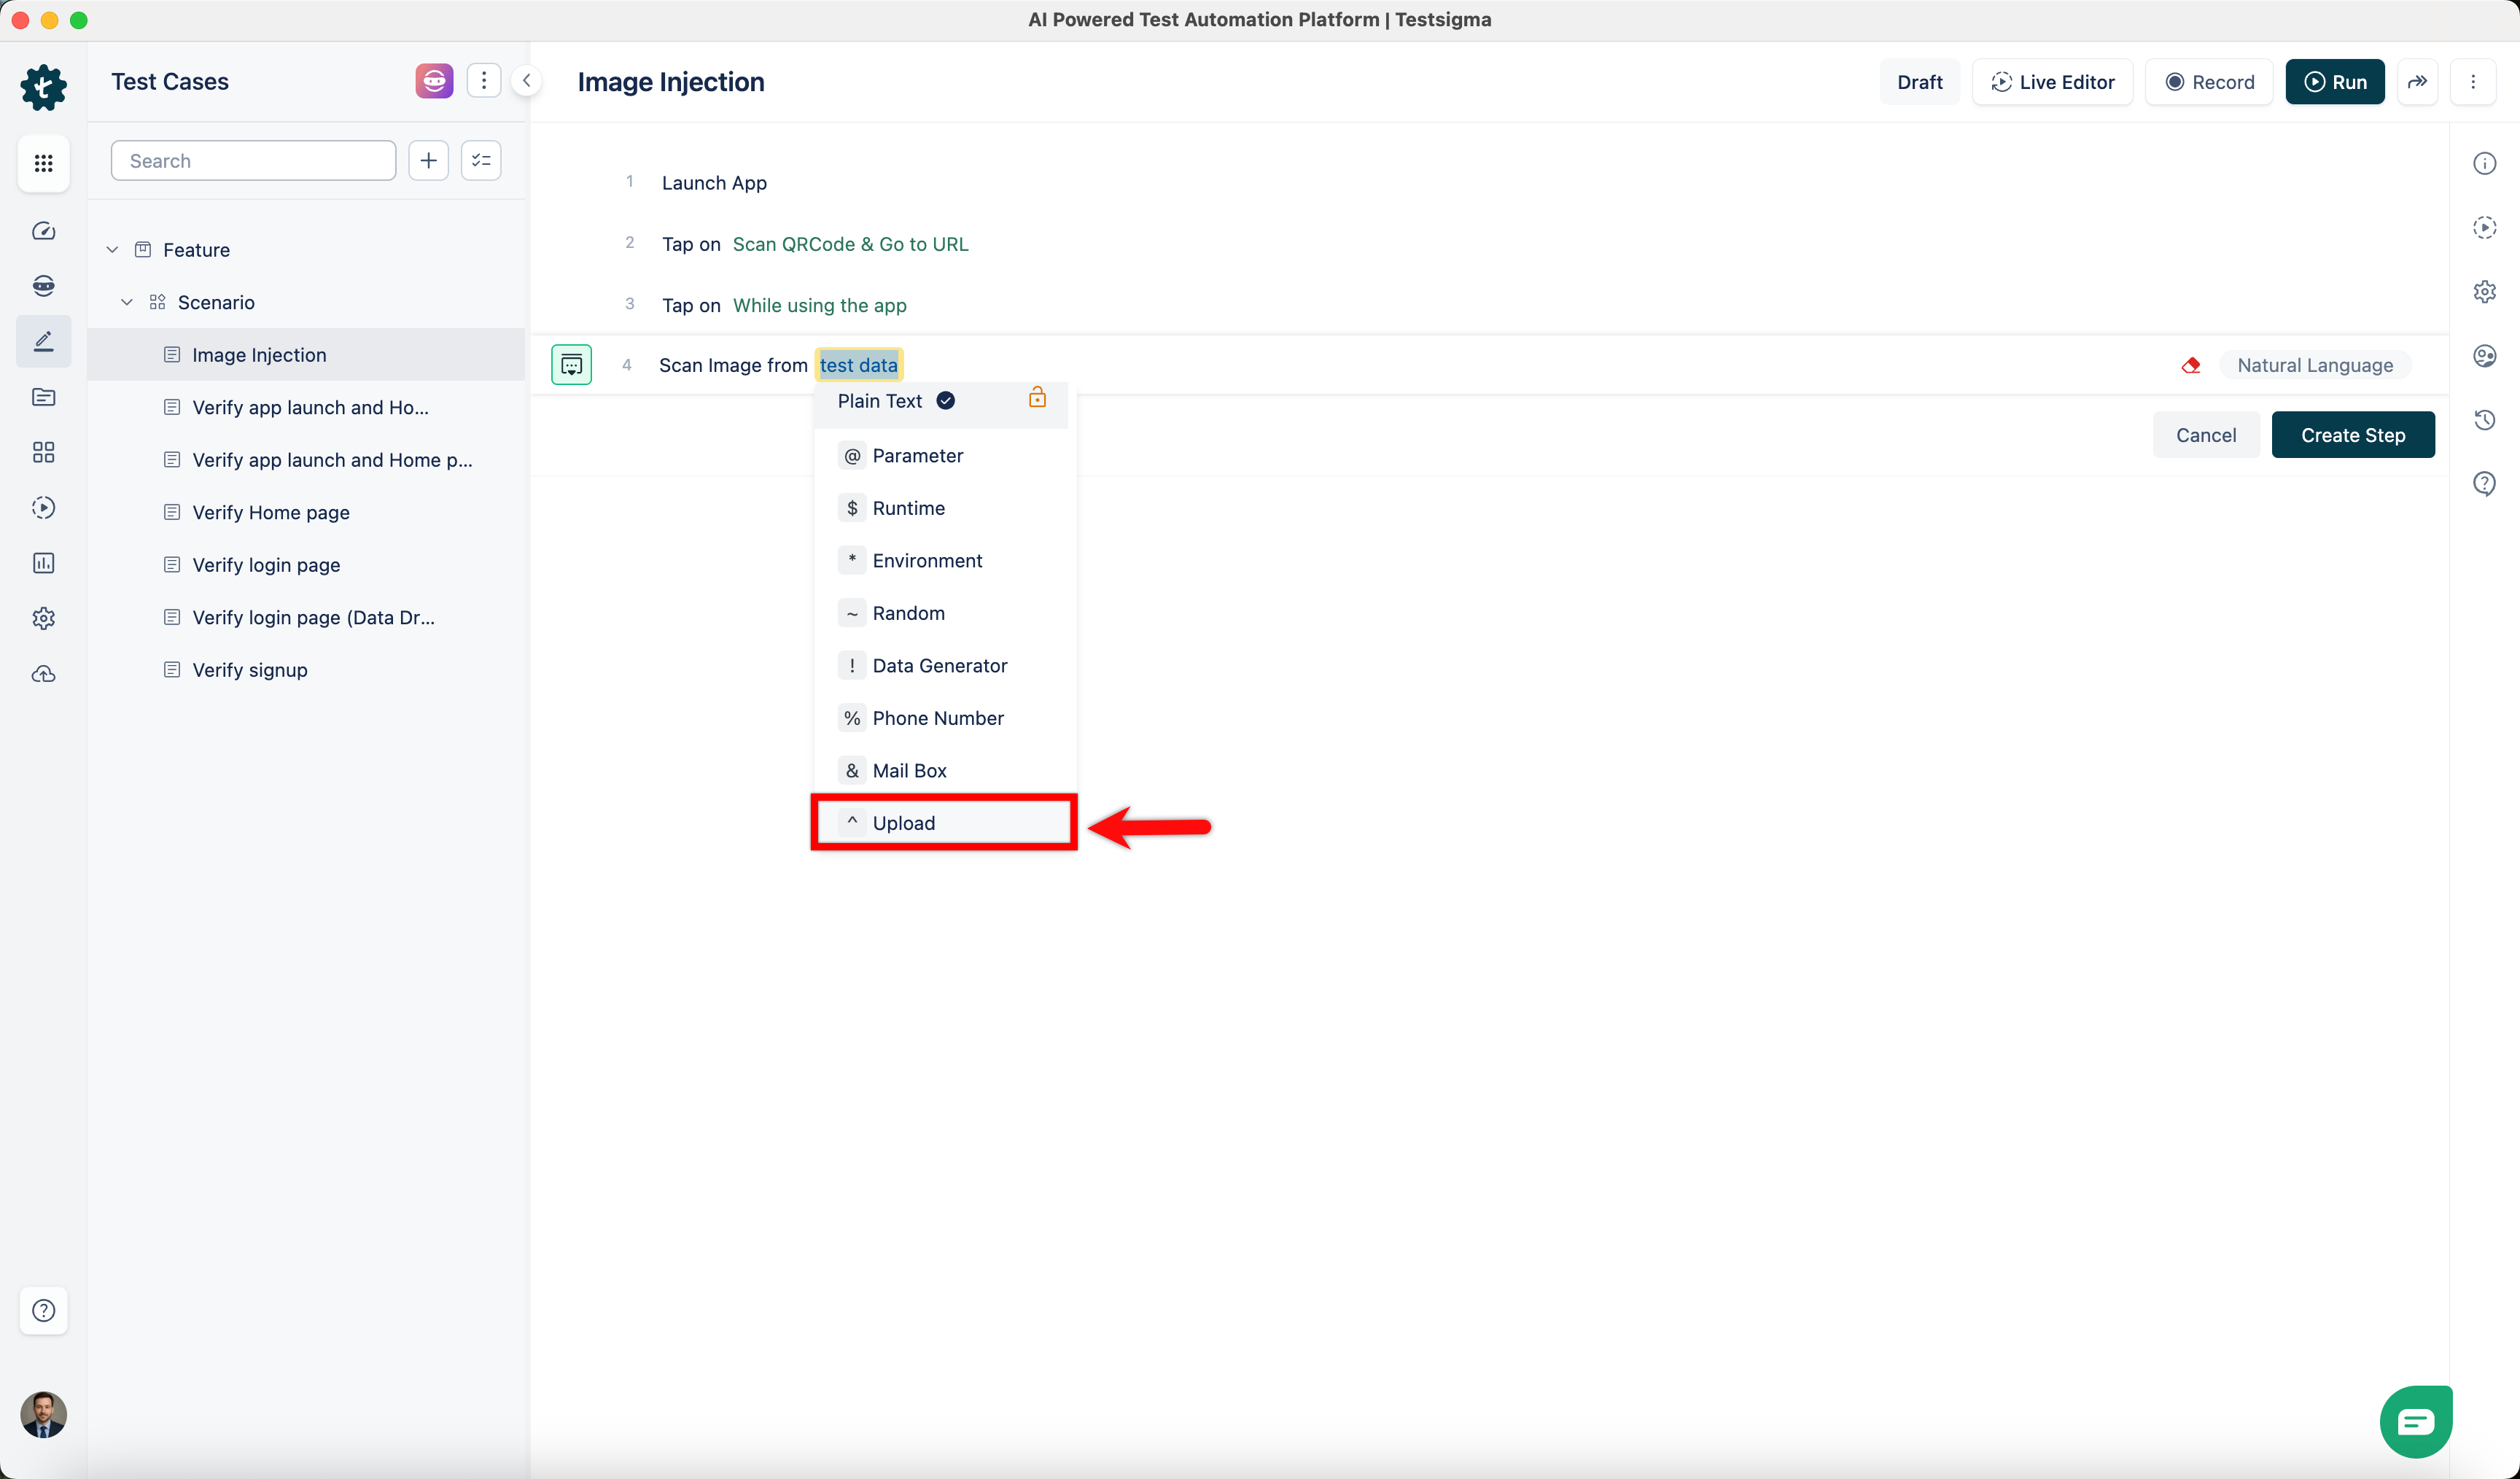Collapse the Scenario tree node
The height and width of the screenshot is (1479, 2520).
click(127, 302)
